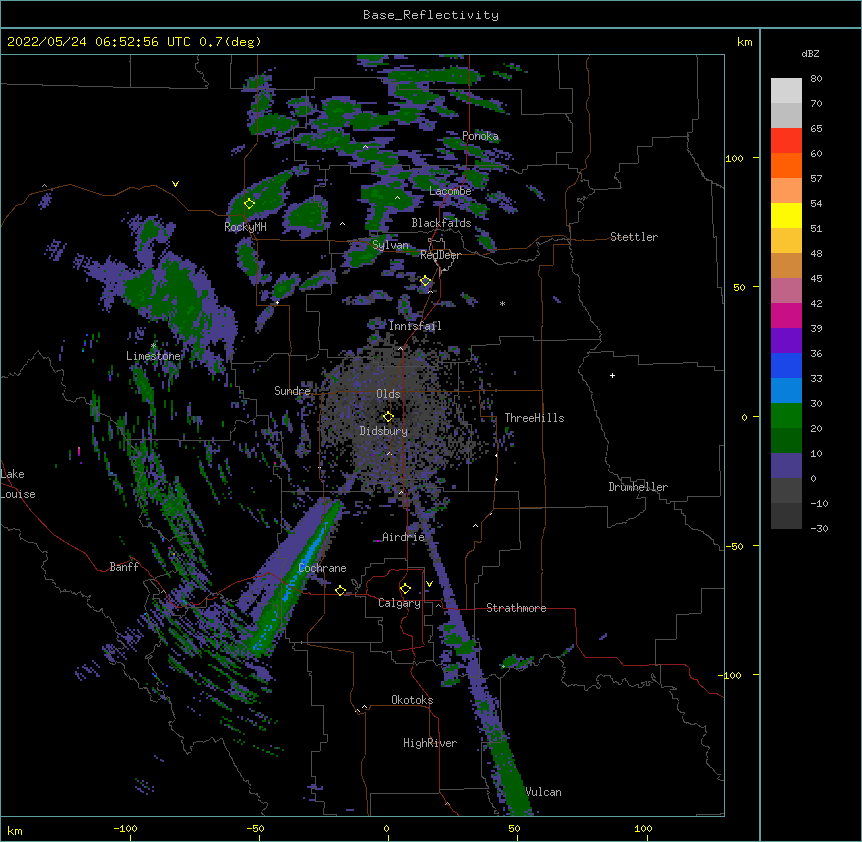Pick the bright yellow 54 dBZ legend swatch
The width and height of the screenshot is (862, 842).
pos(786,215)
